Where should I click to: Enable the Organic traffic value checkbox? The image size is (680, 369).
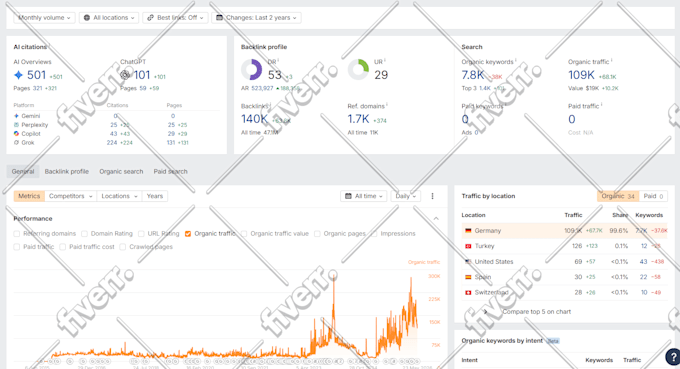click(244, 234)
